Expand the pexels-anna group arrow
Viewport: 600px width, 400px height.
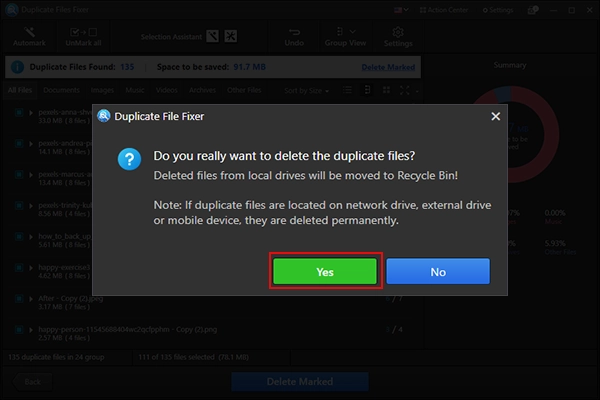31,113
